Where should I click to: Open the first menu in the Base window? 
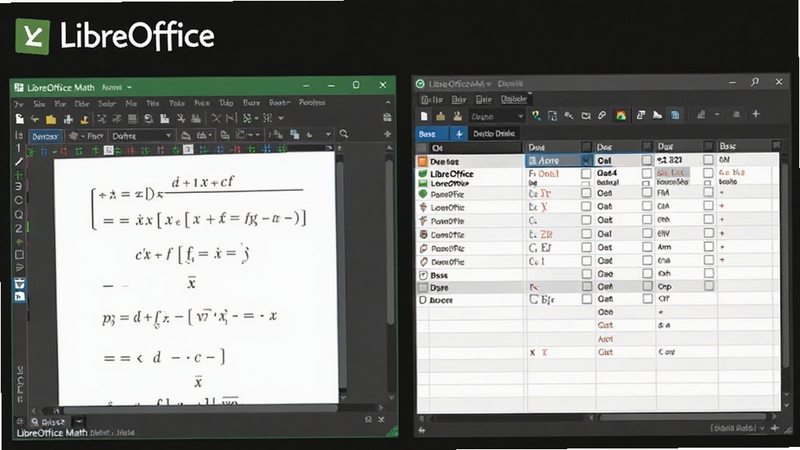pos(432,99)
